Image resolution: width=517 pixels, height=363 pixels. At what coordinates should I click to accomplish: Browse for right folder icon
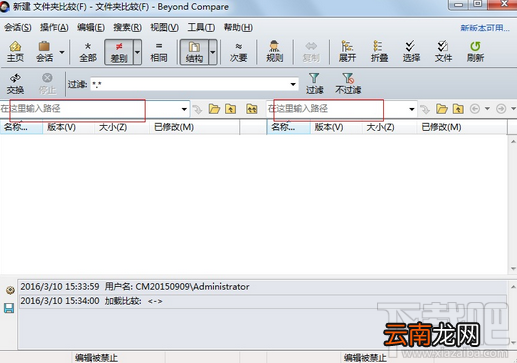point(442,109)
